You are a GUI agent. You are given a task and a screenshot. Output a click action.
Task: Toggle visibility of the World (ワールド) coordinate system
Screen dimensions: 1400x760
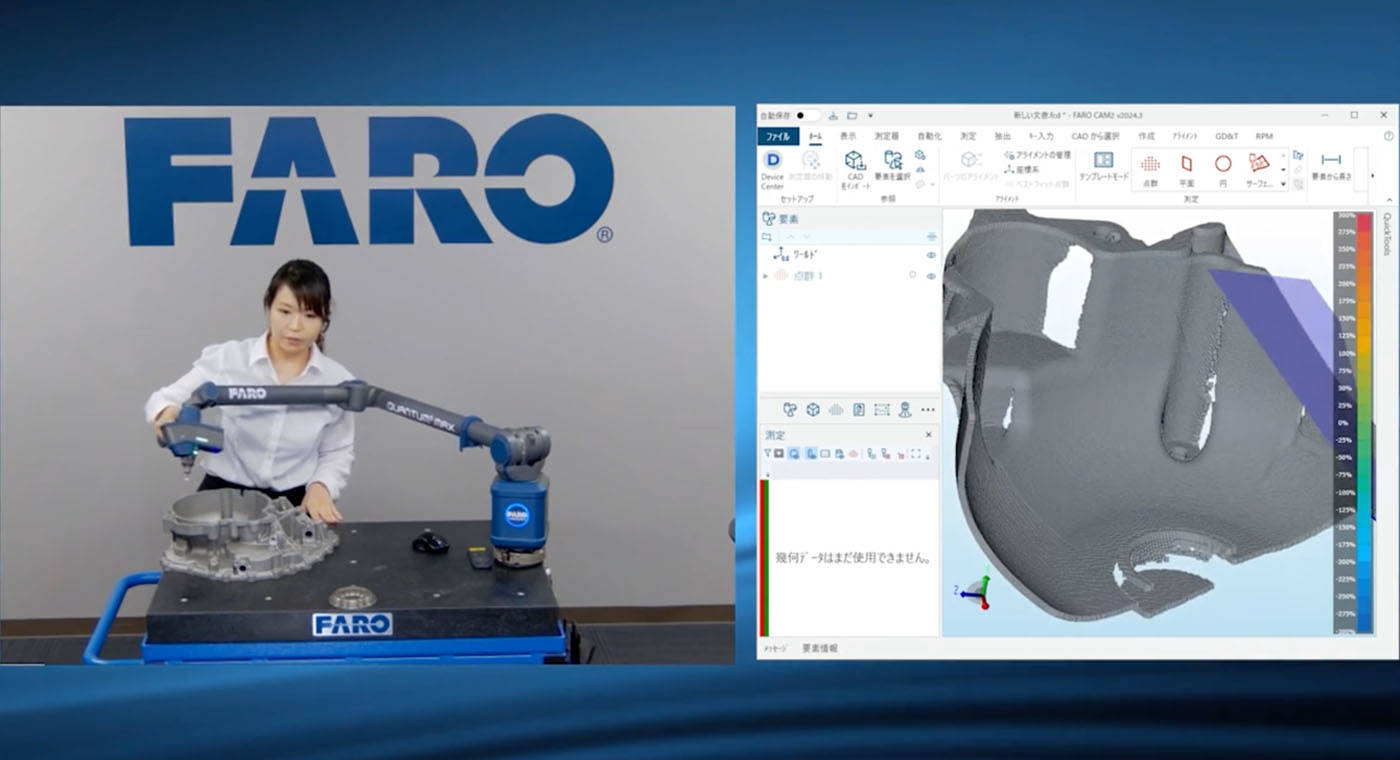pos(931,255)
